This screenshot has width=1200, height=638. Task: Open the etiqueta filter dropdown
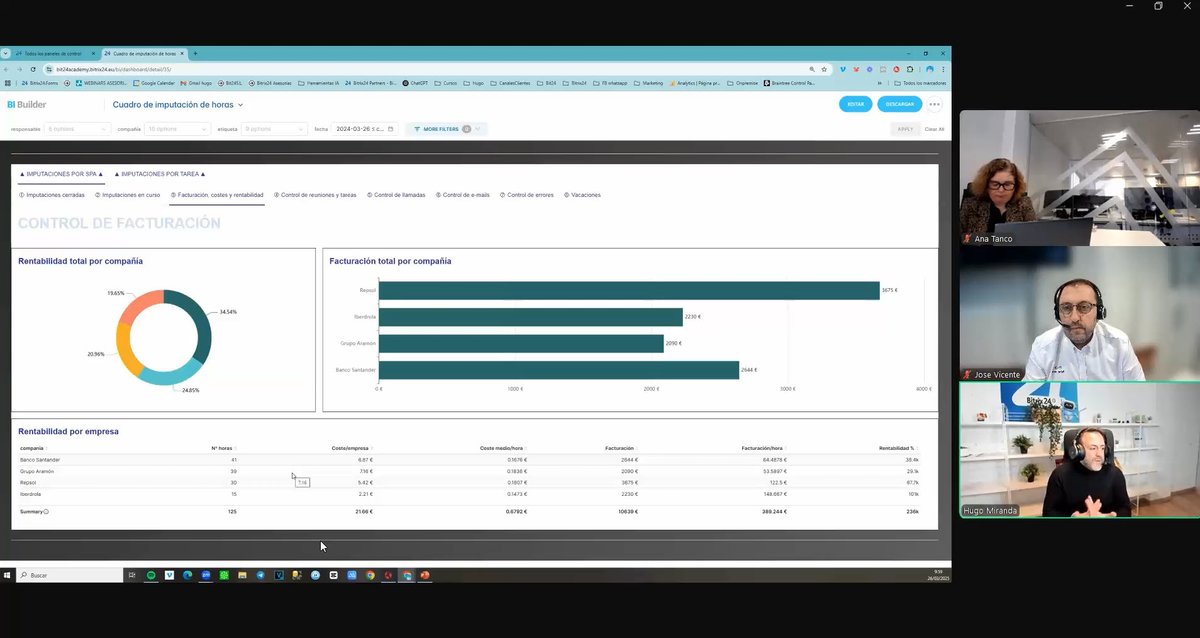275,129
